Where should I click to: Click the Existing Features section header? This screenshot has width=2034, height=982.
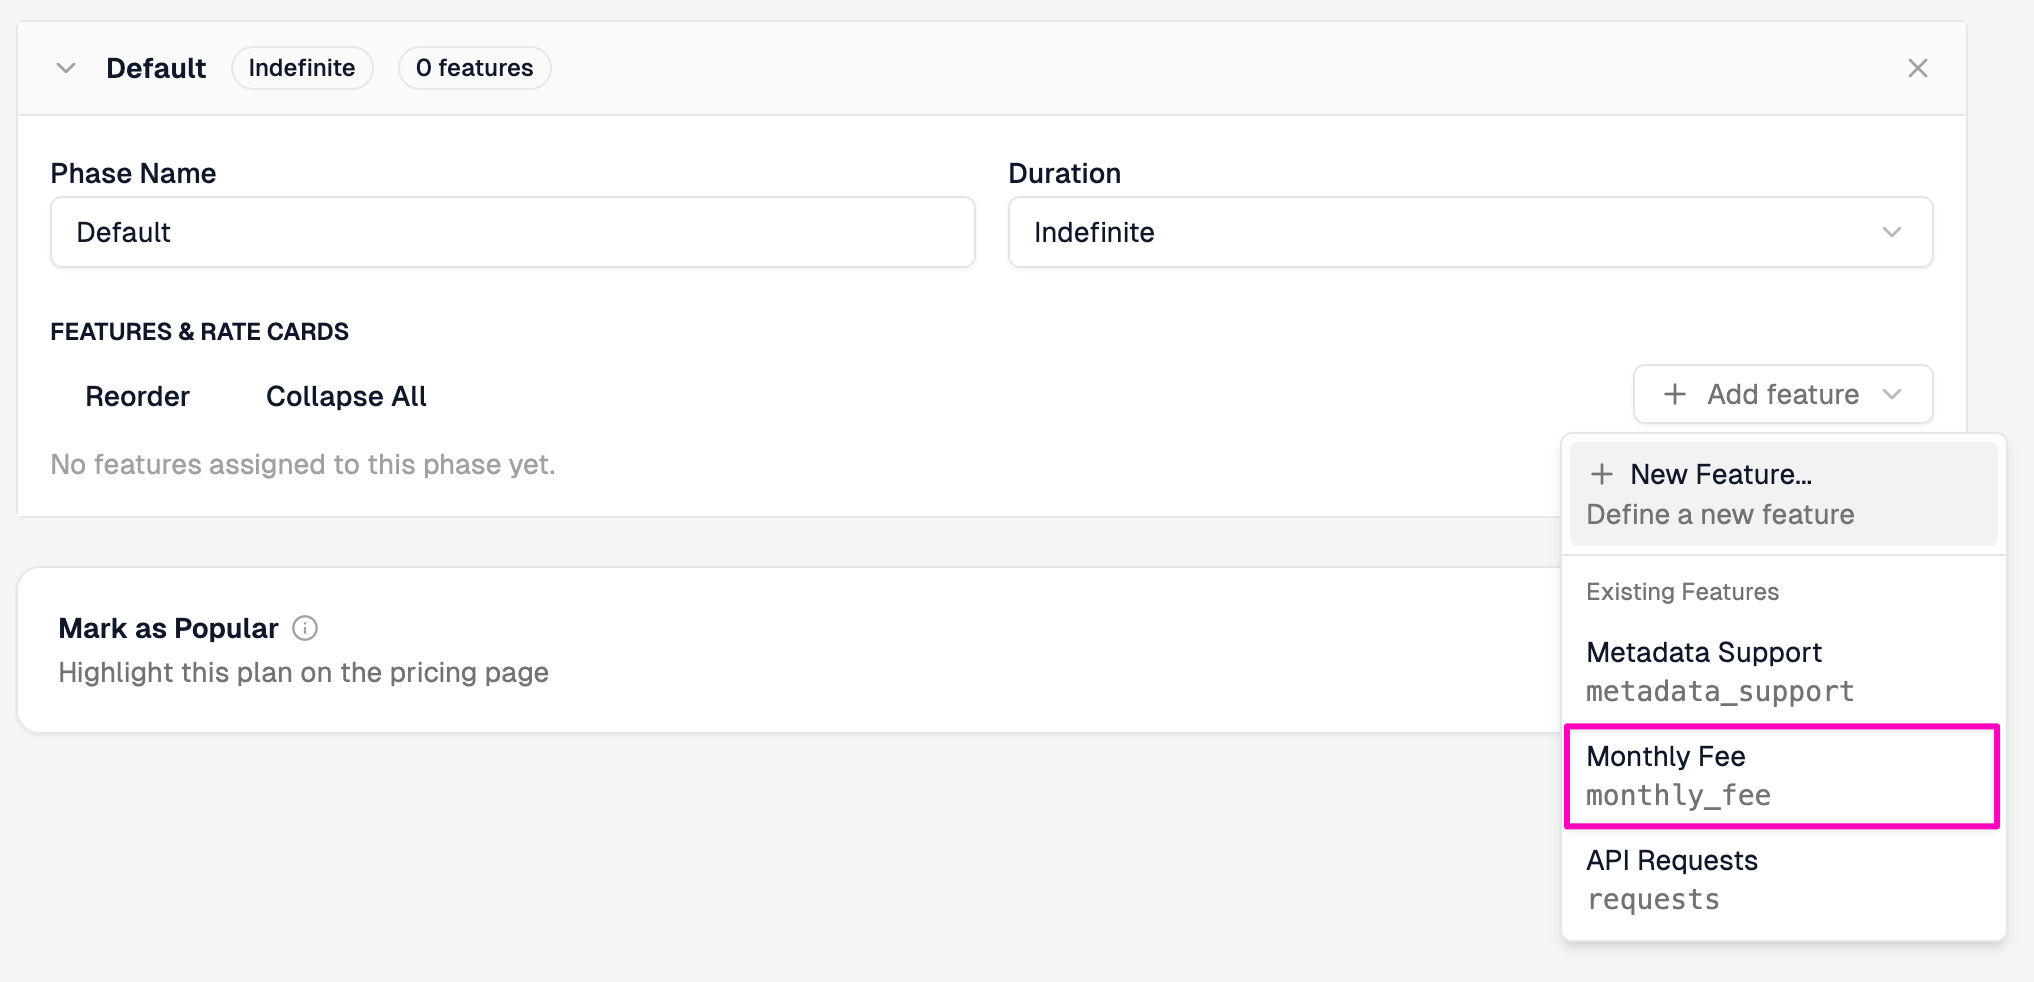coord(1682,591)
